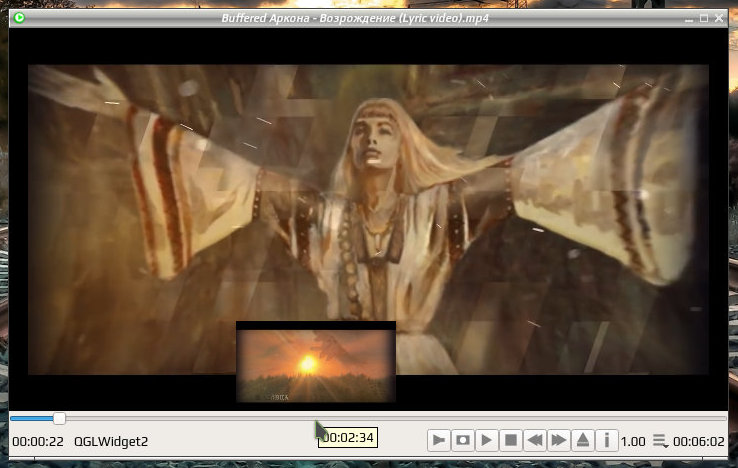The width and height of the screenshot is (738, 468).
Task: Click the screenshot capture button
Action: (462, 441)
